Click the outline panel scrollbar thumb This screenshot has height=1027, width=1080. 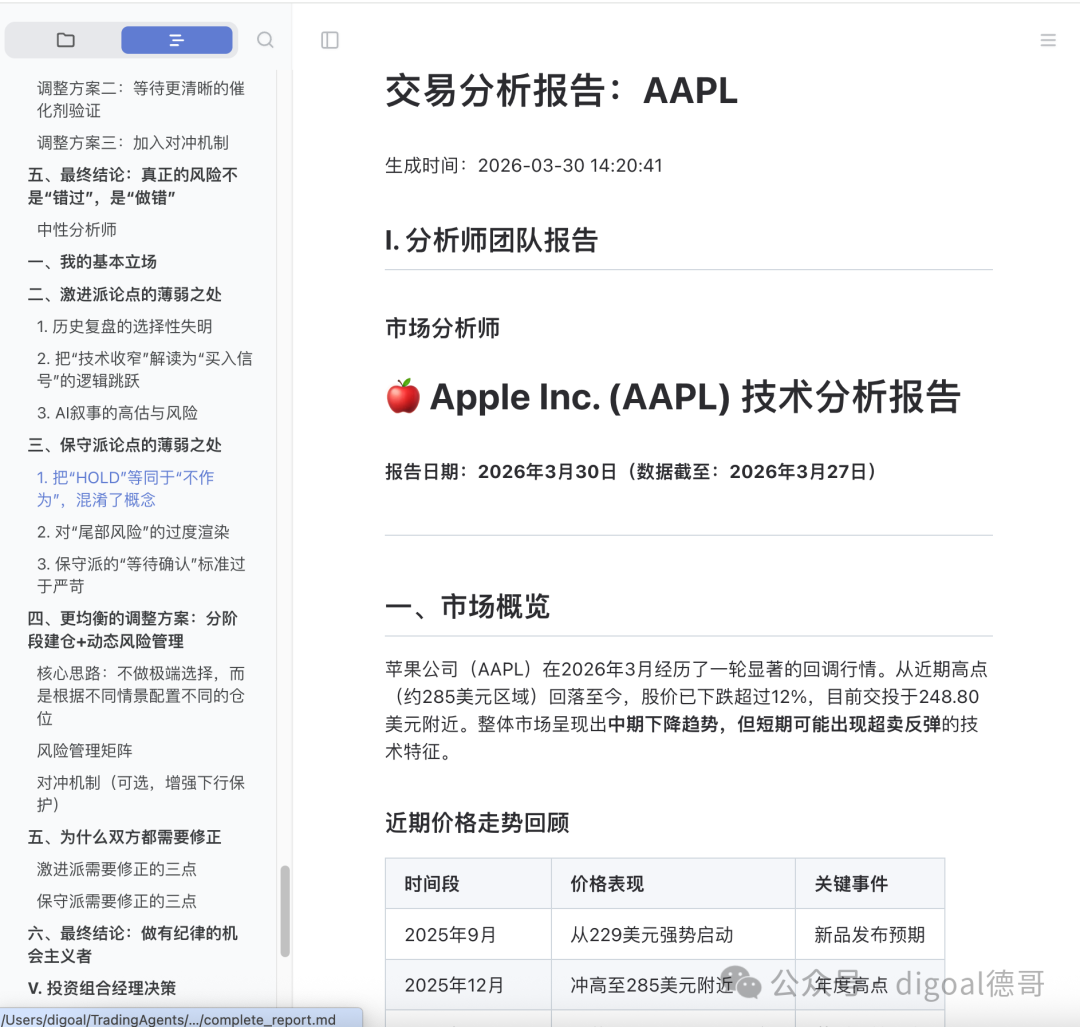(x=284, y=911)
